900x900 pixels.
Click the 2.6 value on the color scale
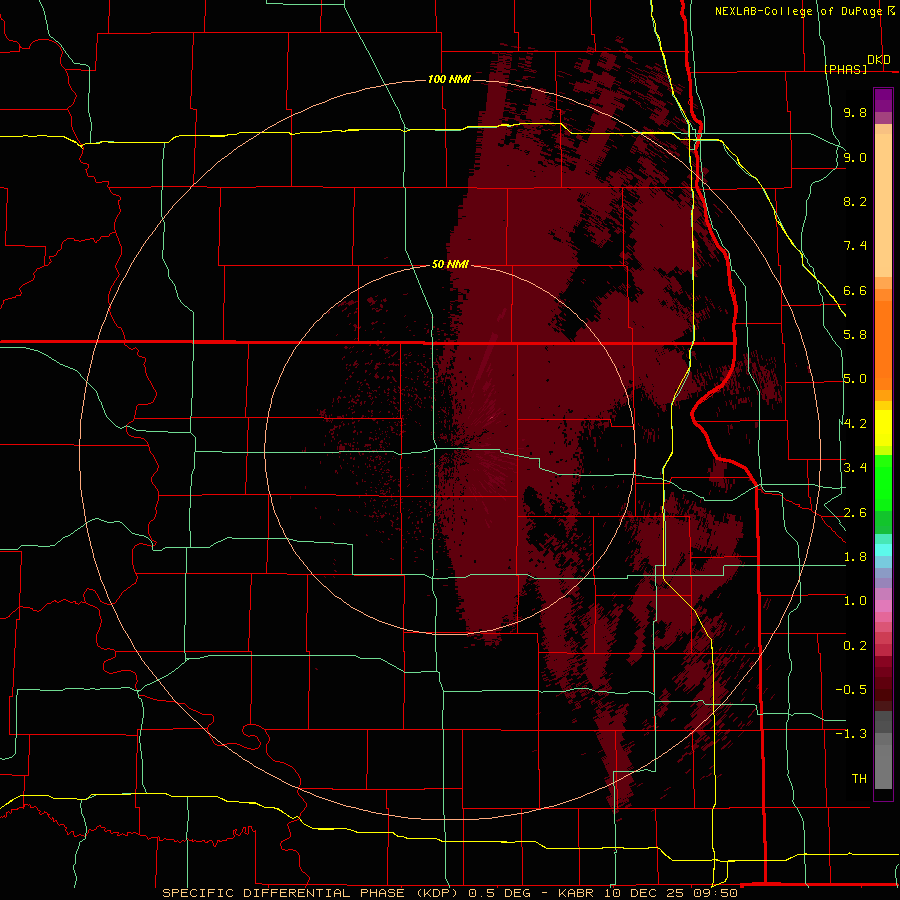855,513
